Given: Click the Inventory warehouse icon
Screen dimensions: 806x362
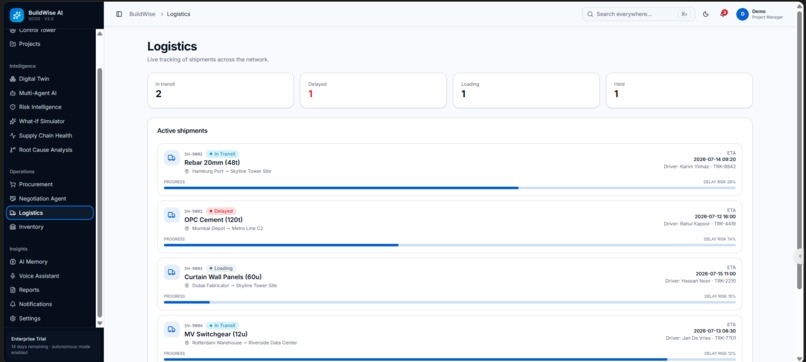Looking at the screenshot, I should [13, 227].
